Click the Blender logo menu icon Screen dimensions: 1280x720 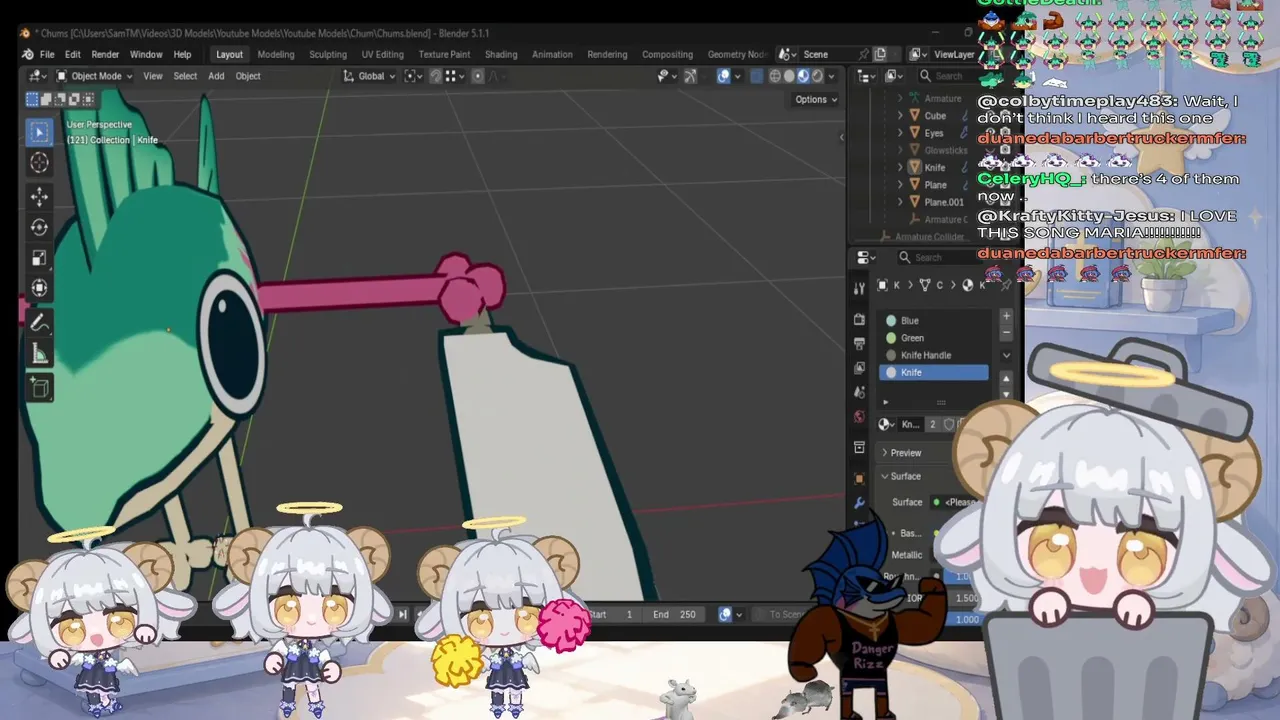click(27, 54)
